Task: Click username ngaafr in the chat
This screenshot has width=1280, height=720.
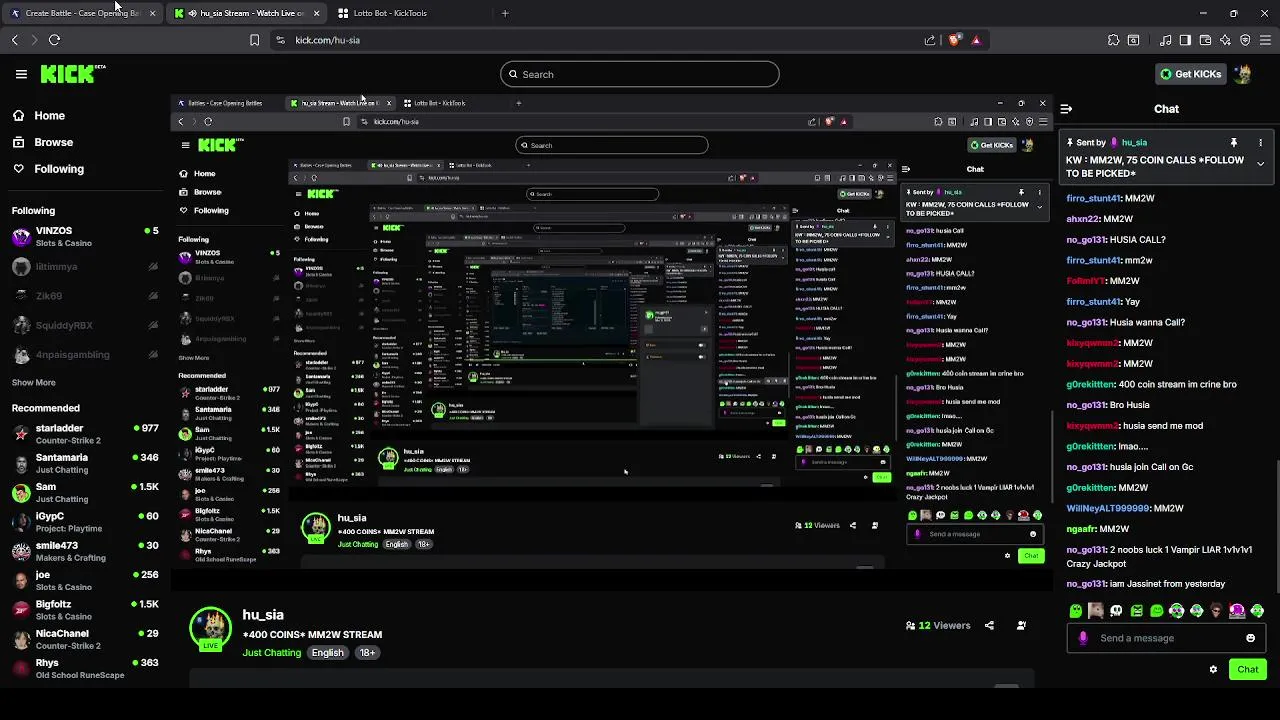Action: pyautogui.click(x=1081, y=529)
